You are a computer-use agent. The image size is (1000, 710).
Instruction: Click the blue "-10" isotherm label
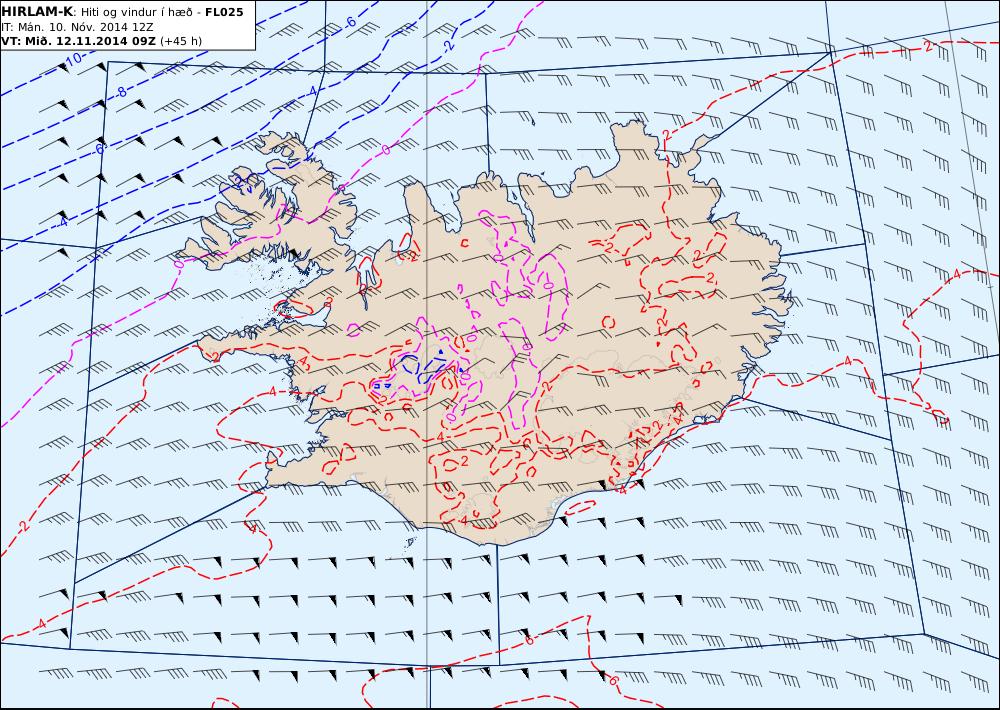point(71,62)
